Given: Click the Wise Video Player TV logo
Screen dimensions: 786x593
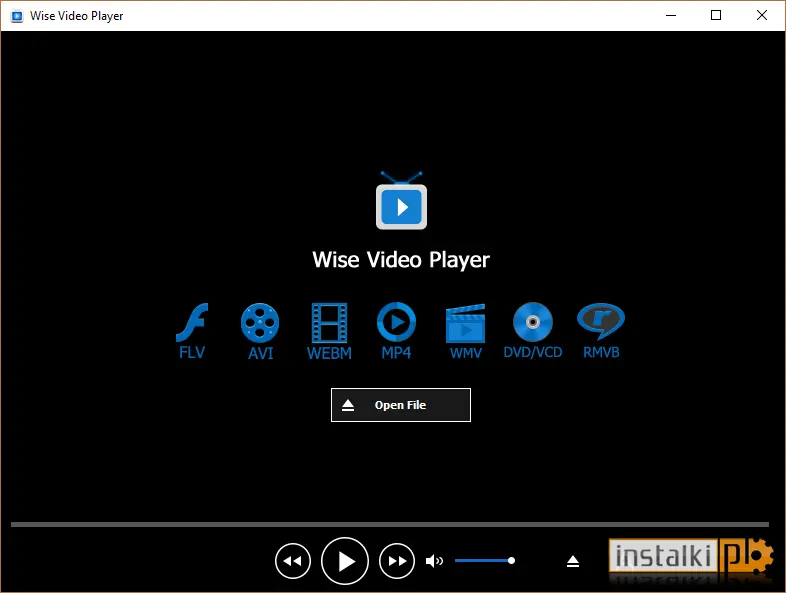Looking at the screenshot, I should click(x=401, y=201).
